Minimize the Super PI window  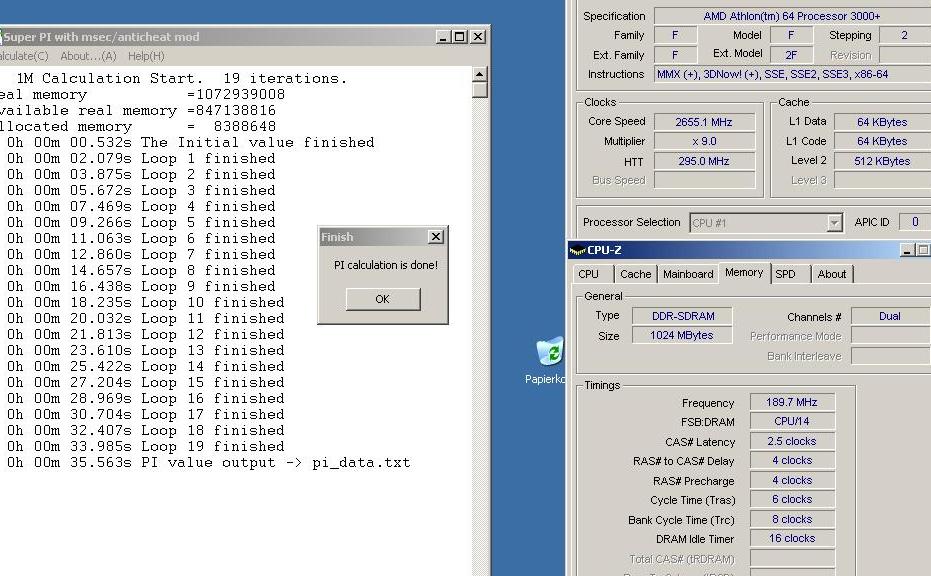coord(443,37)
